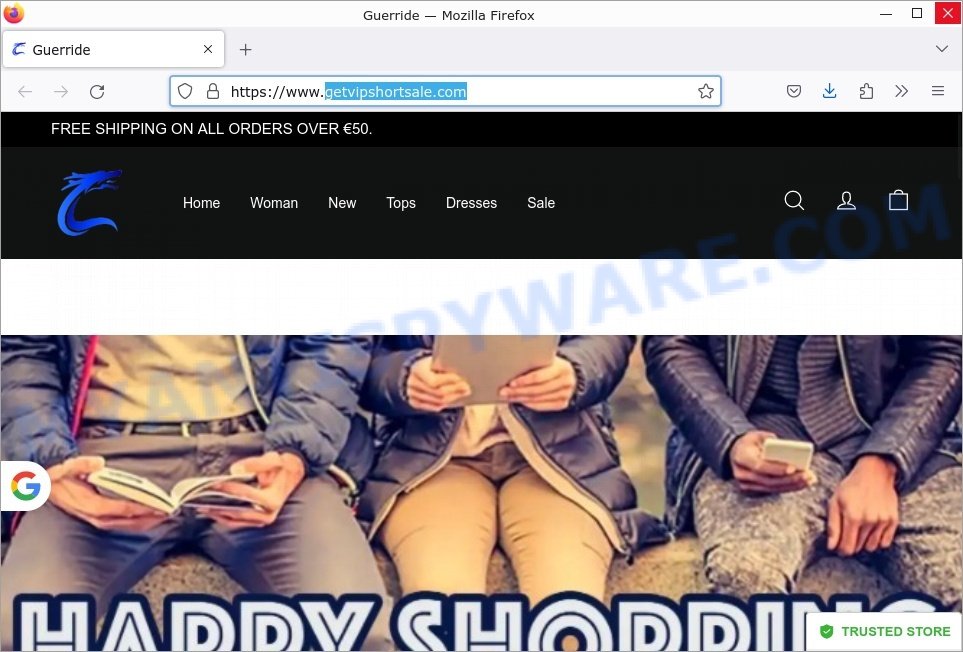
Task: Go back to previous page
Action: [x=25, y=92]
